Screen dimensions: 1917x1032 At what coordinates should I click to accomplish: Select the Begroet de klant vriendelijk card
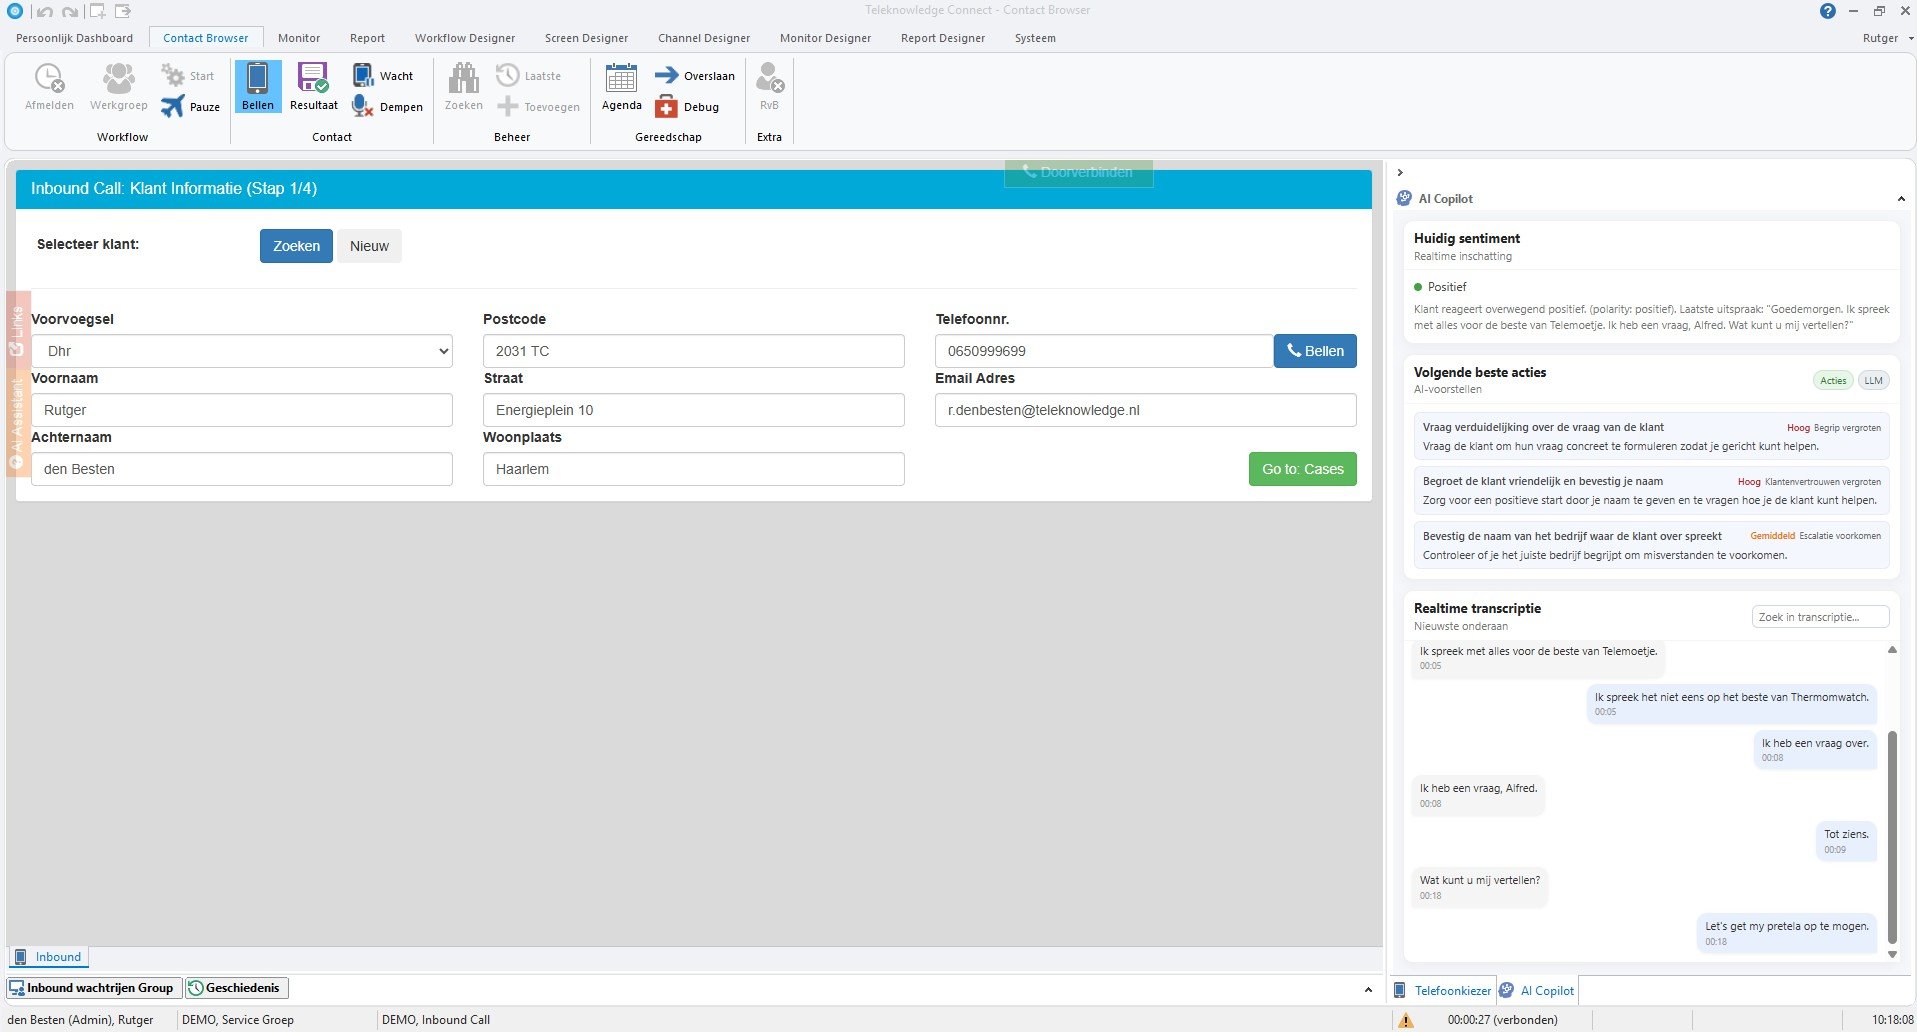pyautogui.click(x=1651, y=490)
